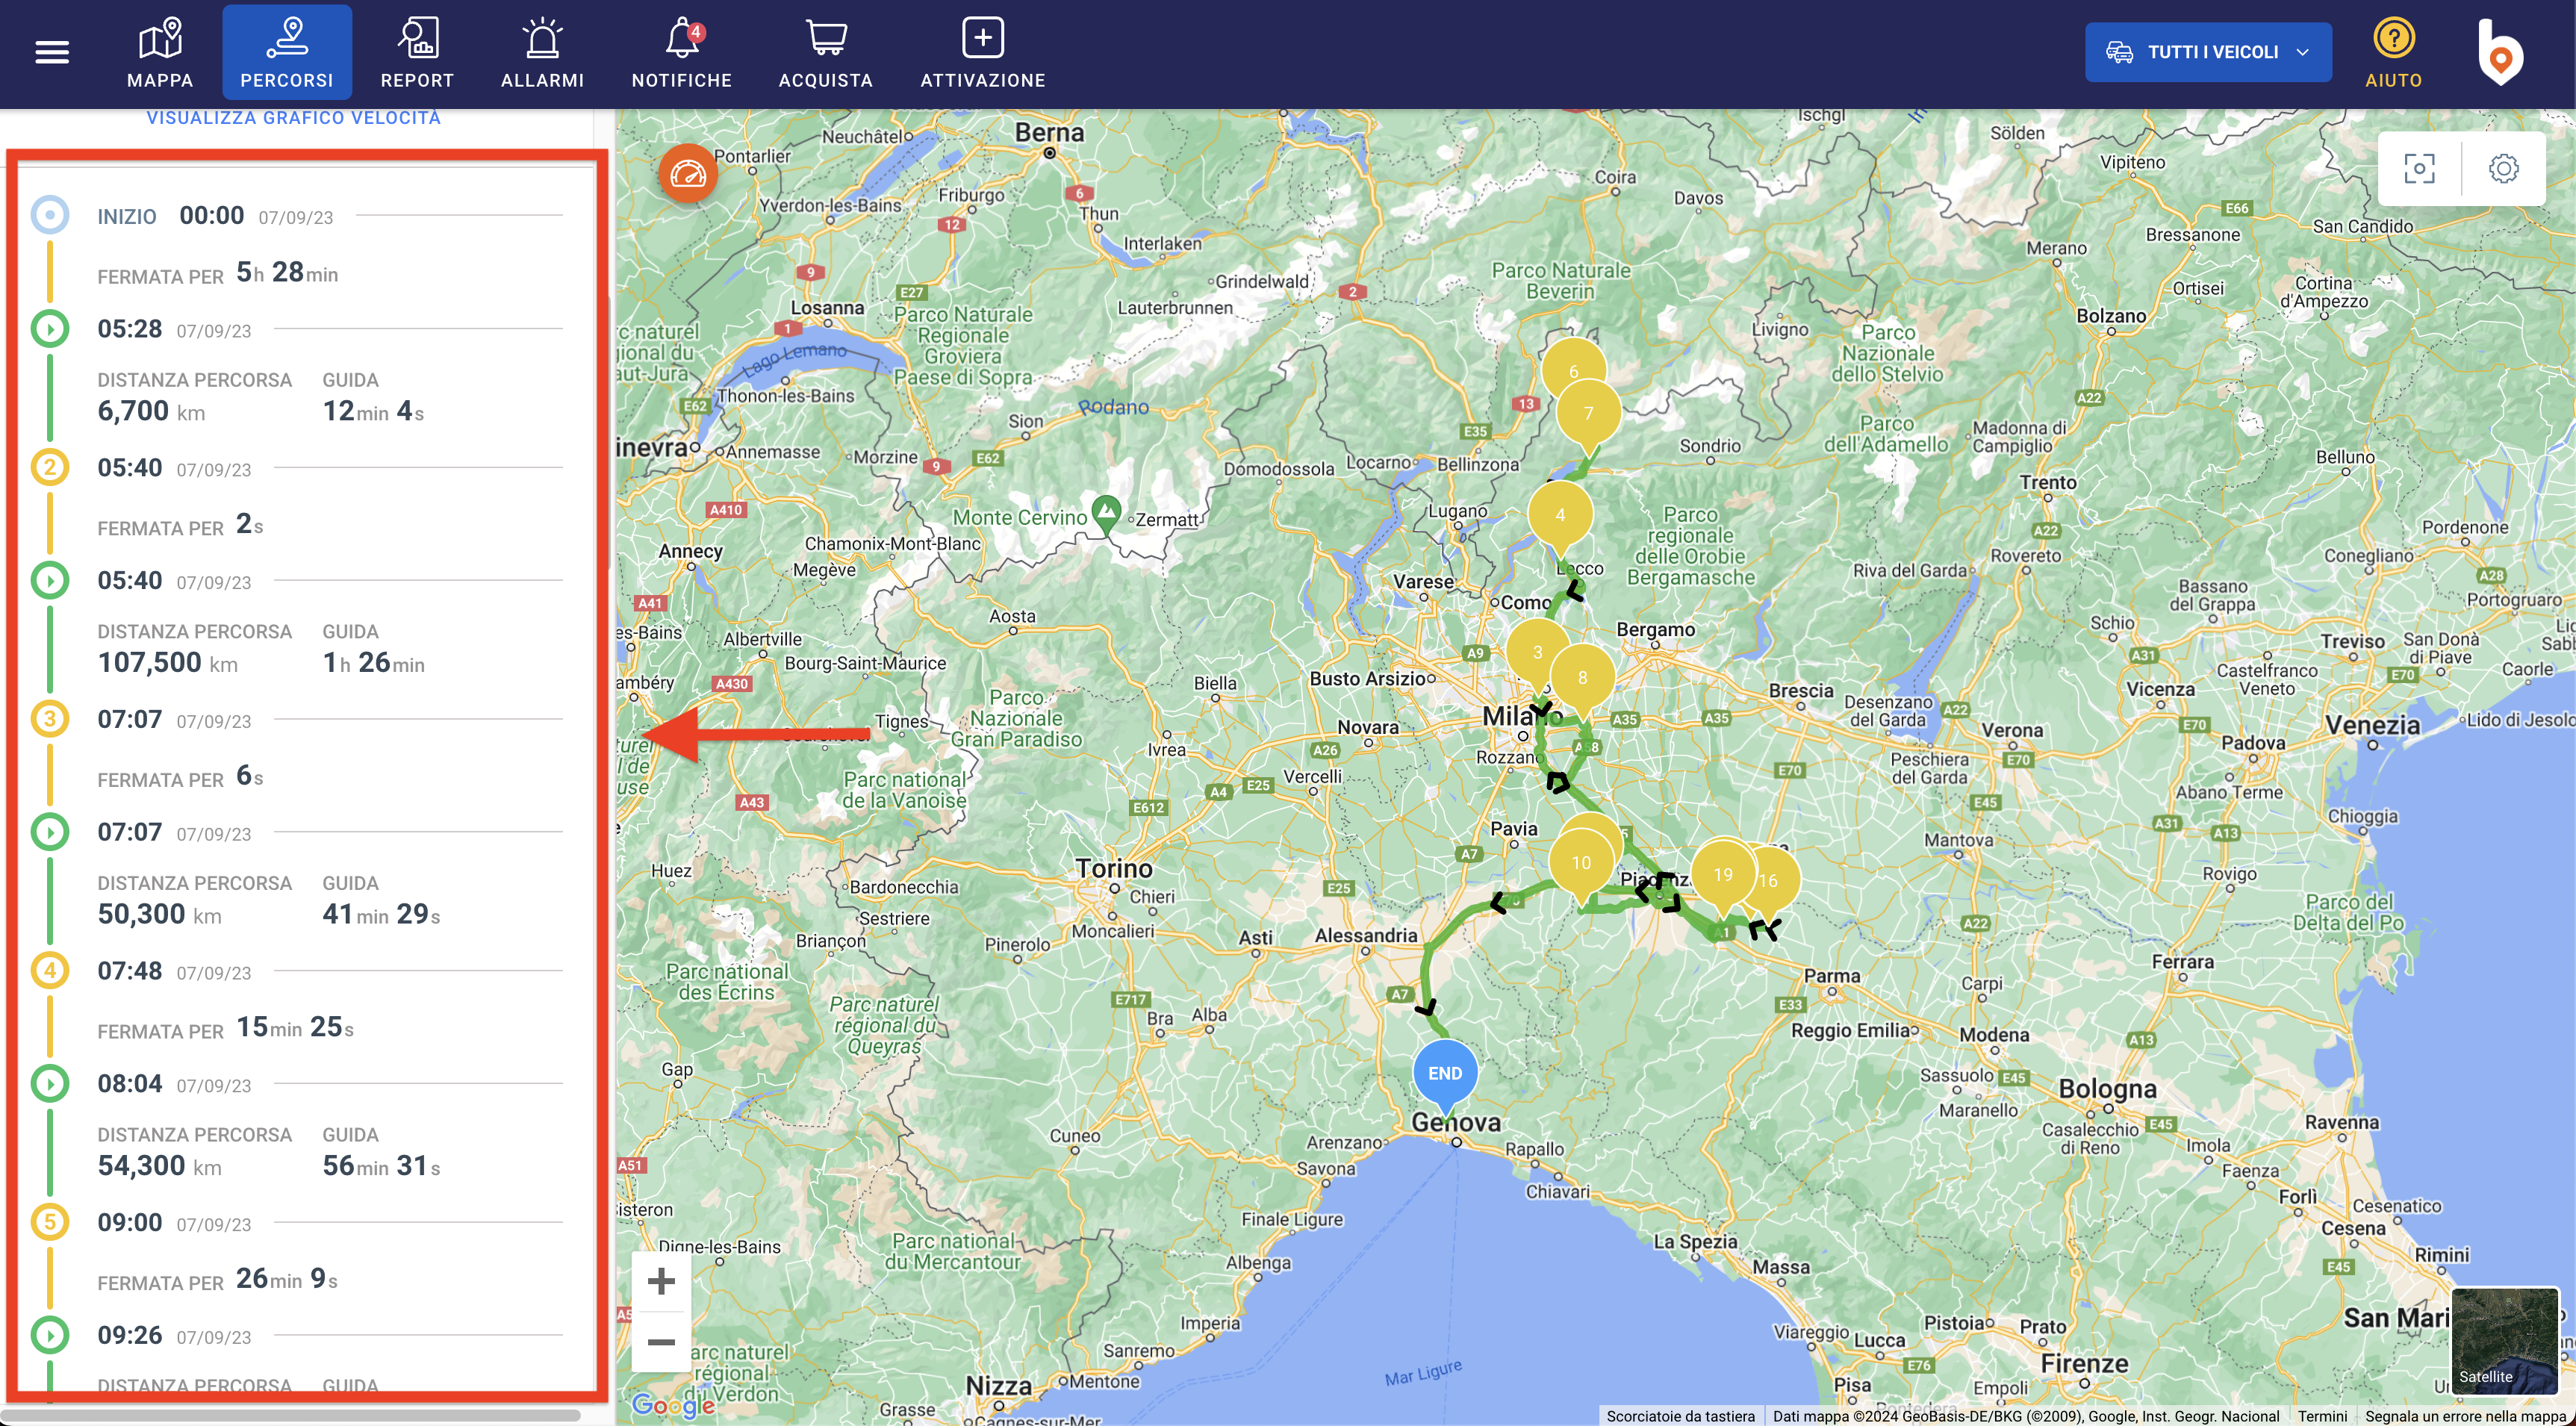Click Visualizza grafico velocità link

tap(293, 118)
